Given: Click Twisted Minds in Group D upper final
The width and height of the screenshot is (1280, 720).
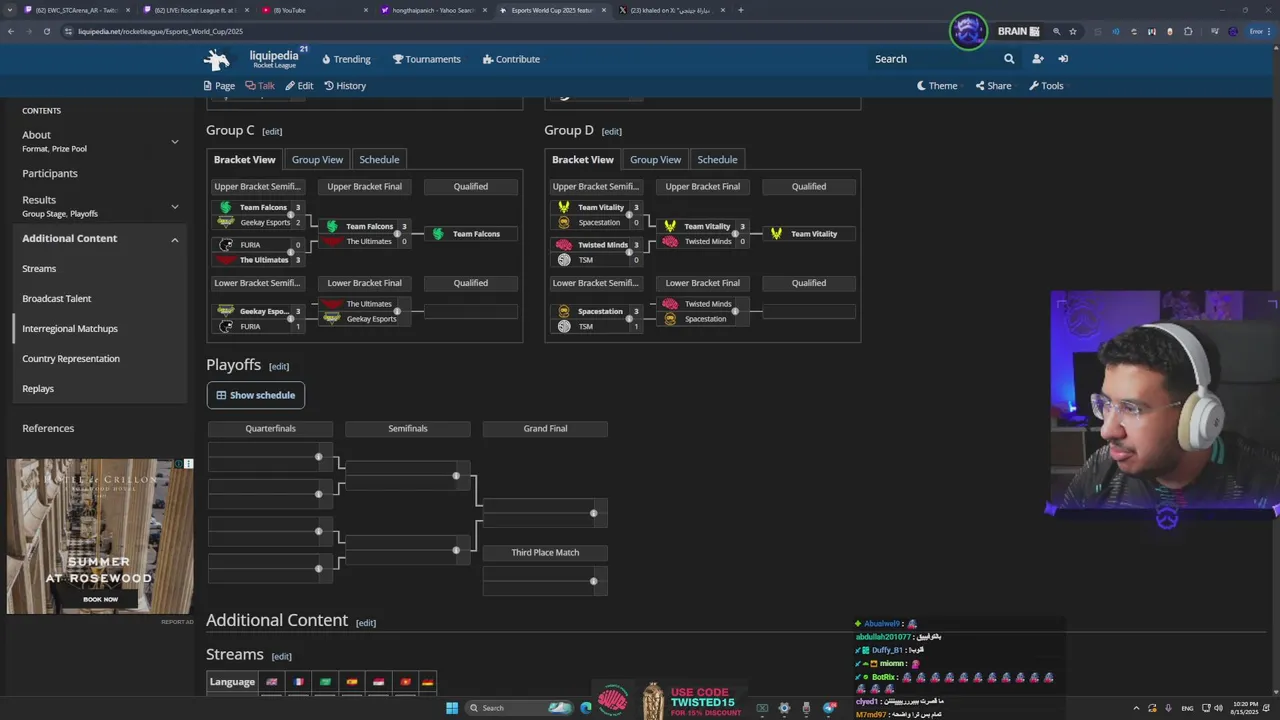Looking at the screenshot, I should pyautogui.click(x=708, y=242).
